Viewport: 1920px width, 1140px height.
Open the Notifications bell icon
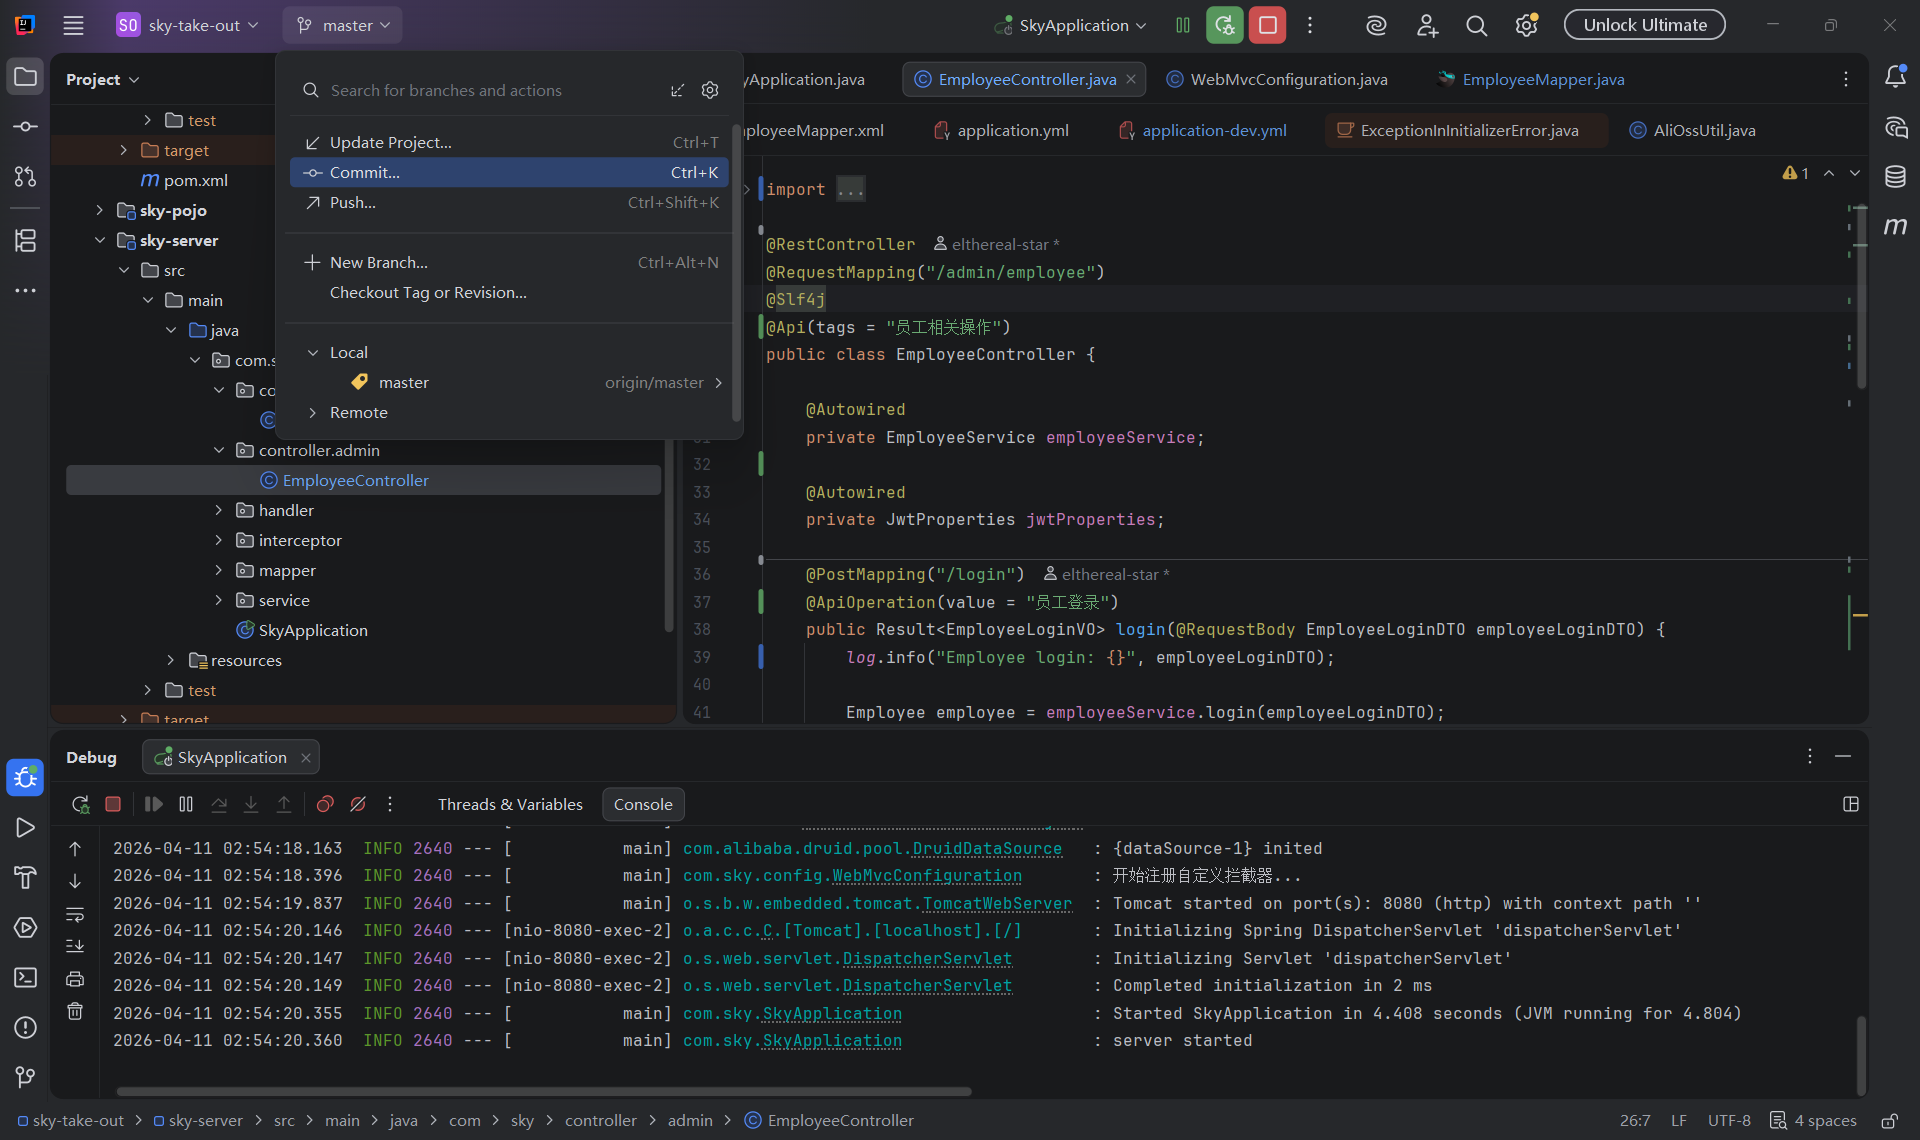[x=1895, y=77]
